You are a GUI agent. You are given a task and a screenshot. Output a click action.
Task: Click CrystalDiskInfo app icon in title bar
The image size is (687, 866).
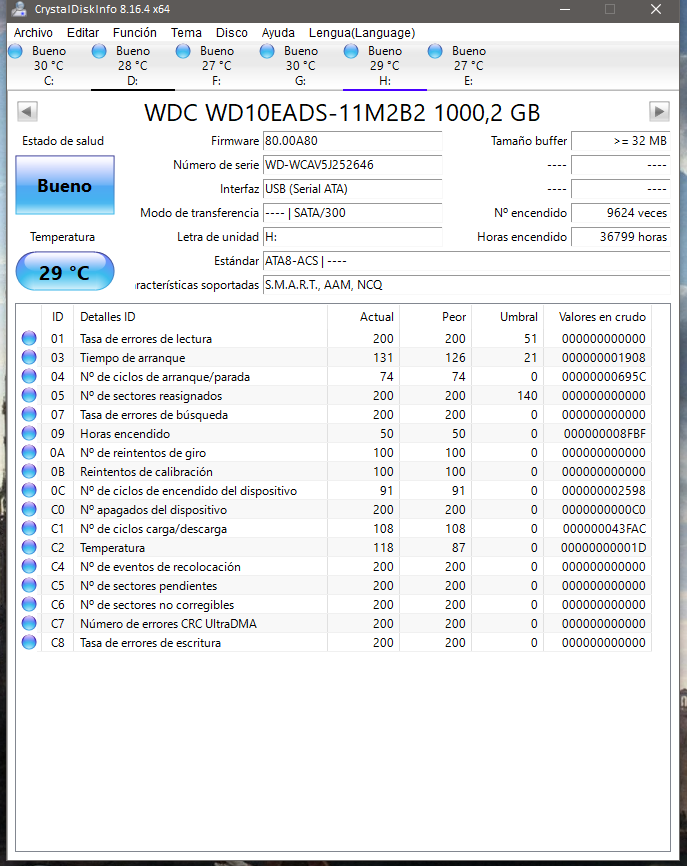pyautogui.click(x=19, y=9)
